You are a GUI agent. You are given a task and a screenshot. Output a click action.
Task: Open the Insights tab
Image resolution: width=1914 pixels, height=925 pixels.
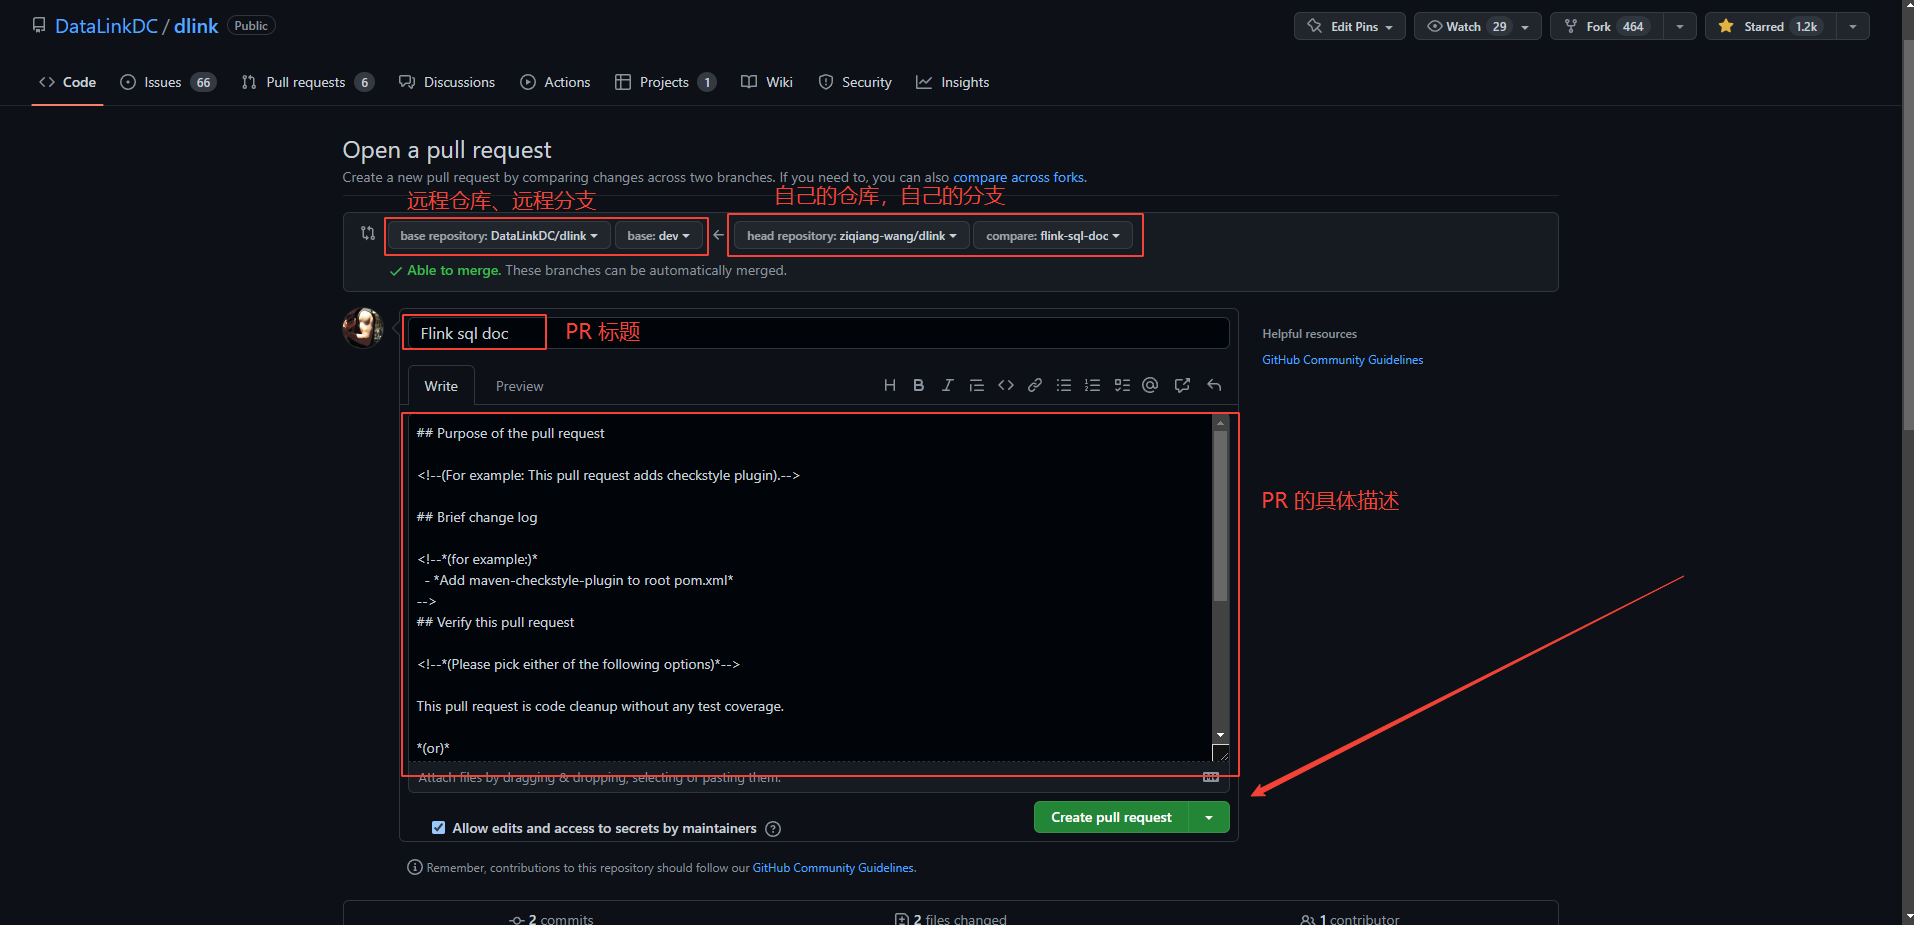click(953, 82)
